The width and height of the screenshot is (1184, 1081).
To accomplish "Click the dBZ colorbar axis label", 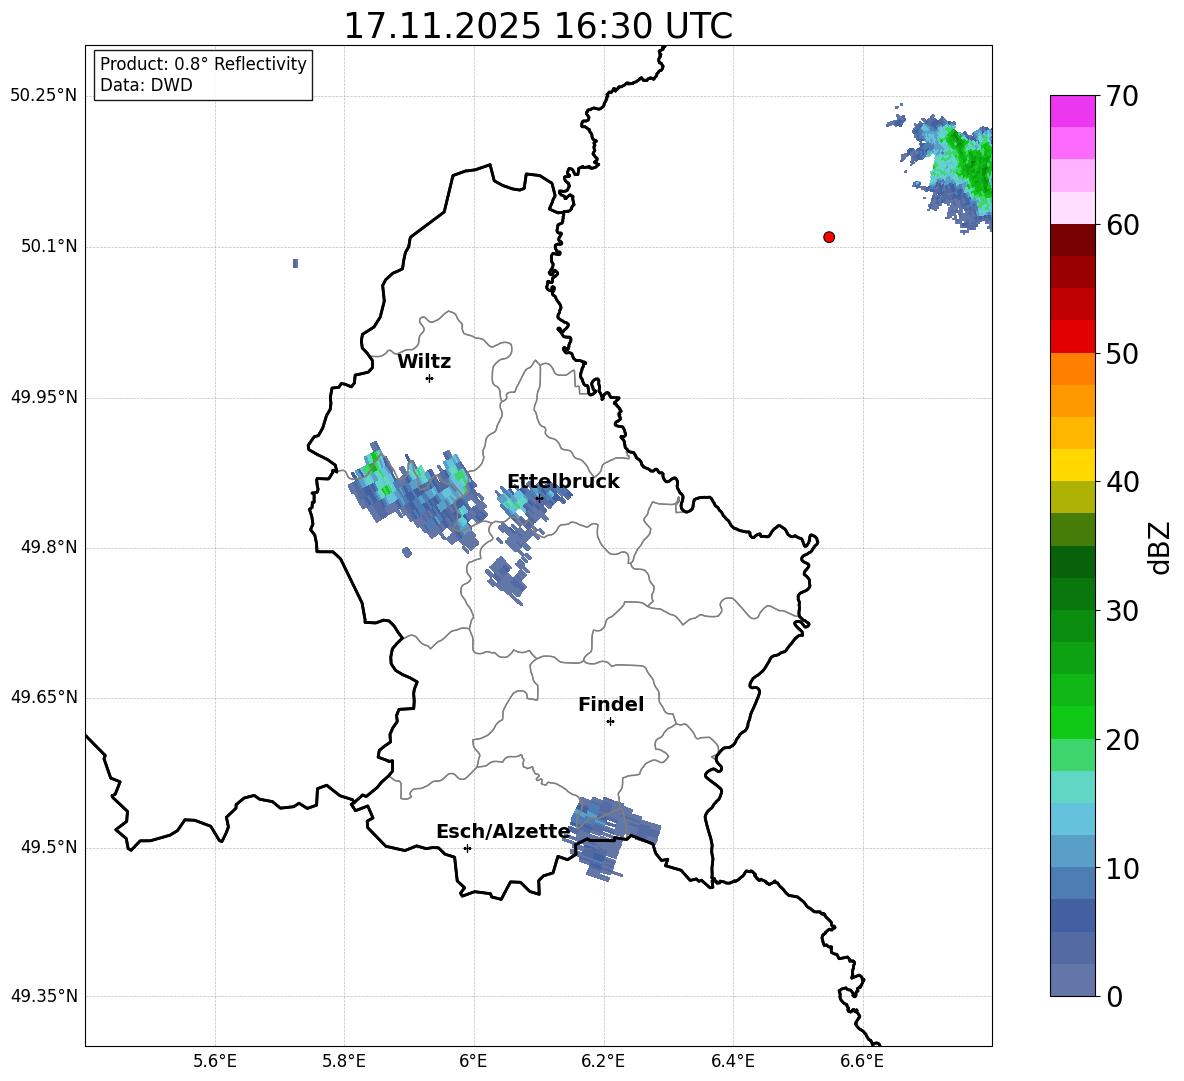I will point(1159,547).
